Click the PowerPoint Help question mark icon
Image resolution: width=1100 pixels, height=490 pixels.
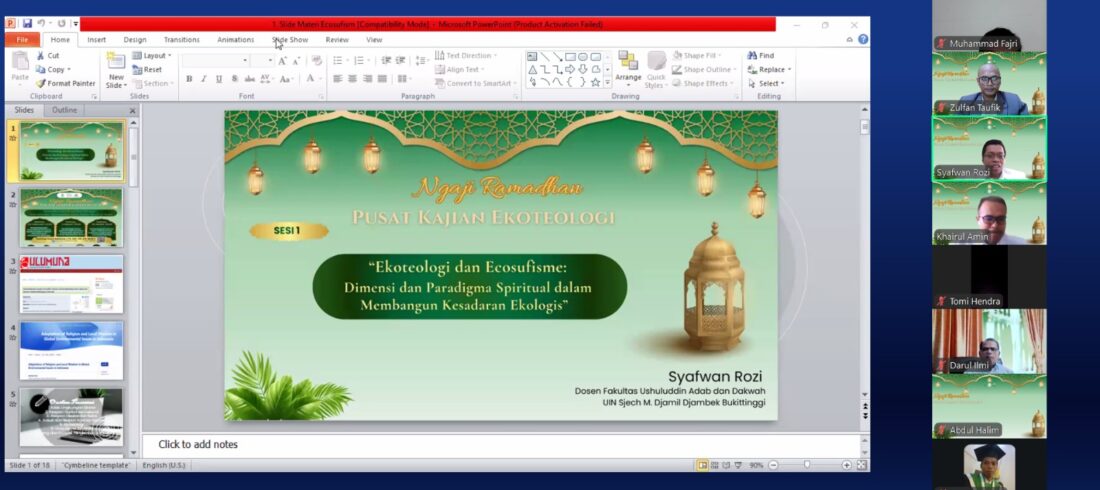[x=863, y=40]
